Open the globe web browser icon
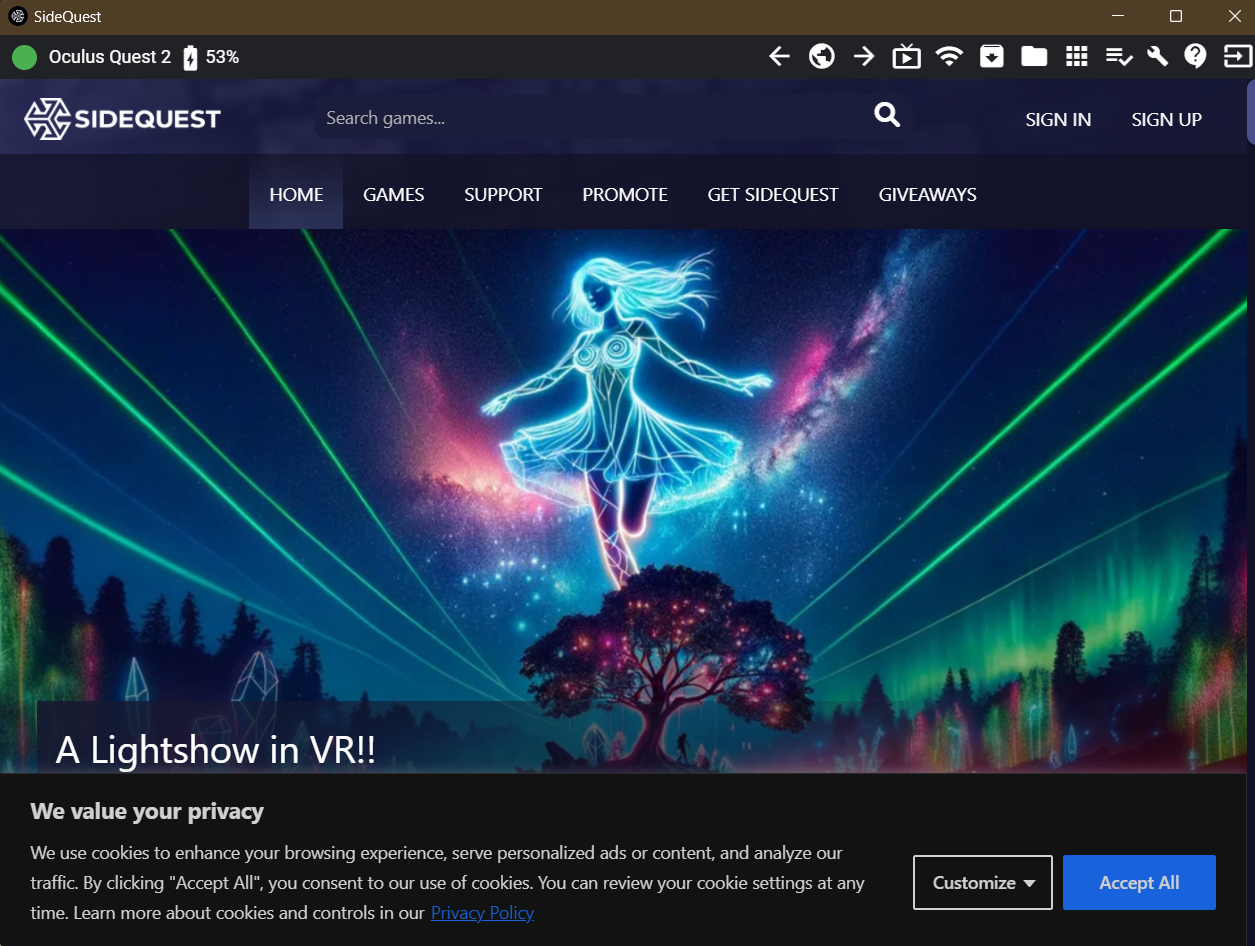 [822, 57]
